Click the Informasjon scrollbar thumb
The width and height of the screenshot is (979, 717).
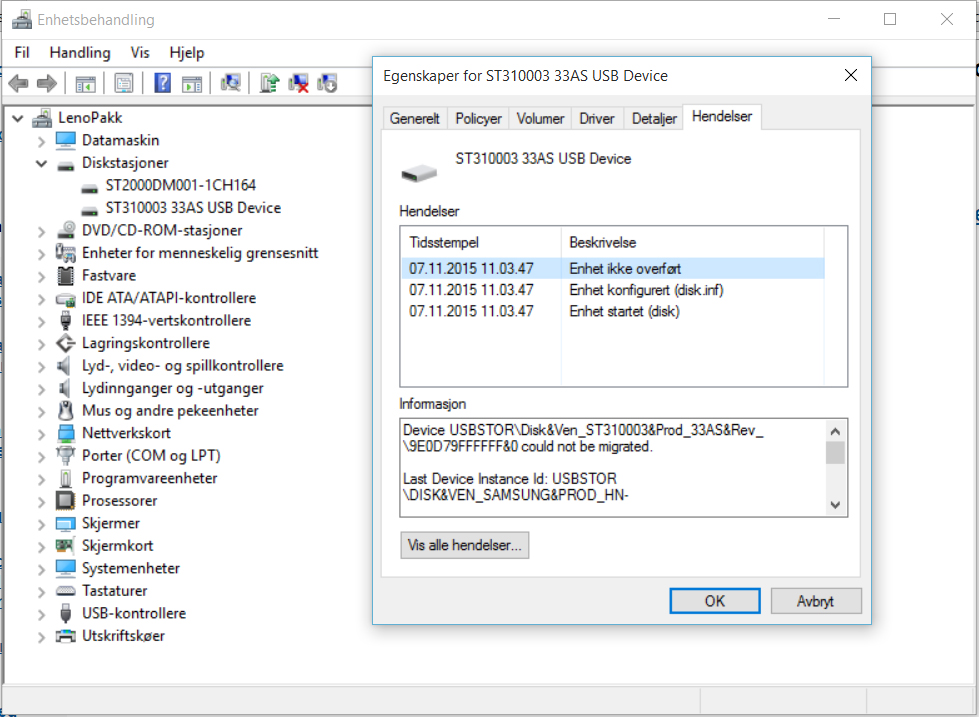835,453
